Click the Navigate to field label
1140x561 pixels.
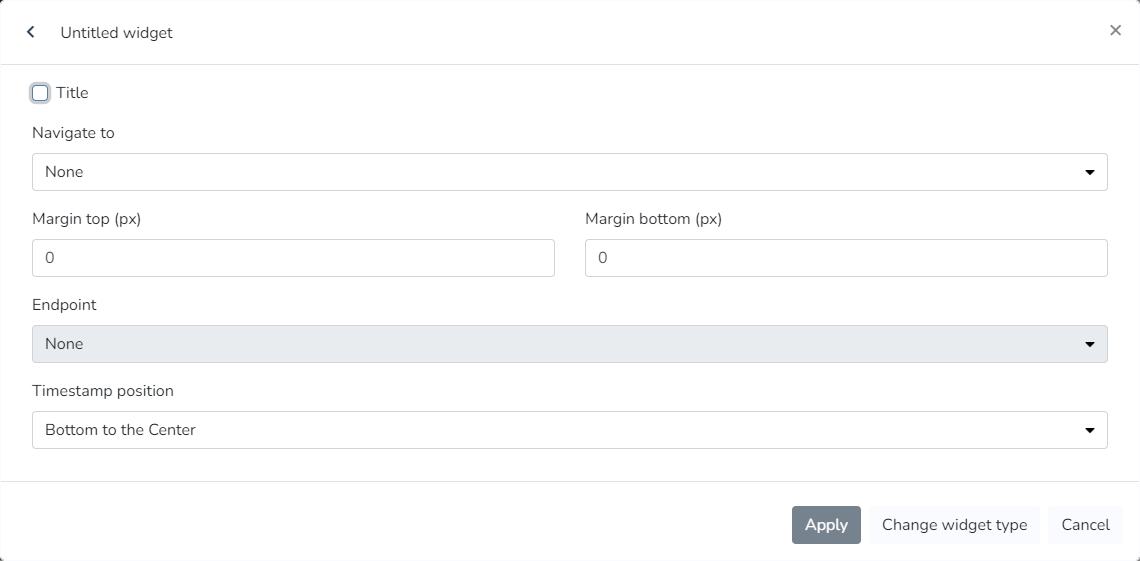coord(73,133)
